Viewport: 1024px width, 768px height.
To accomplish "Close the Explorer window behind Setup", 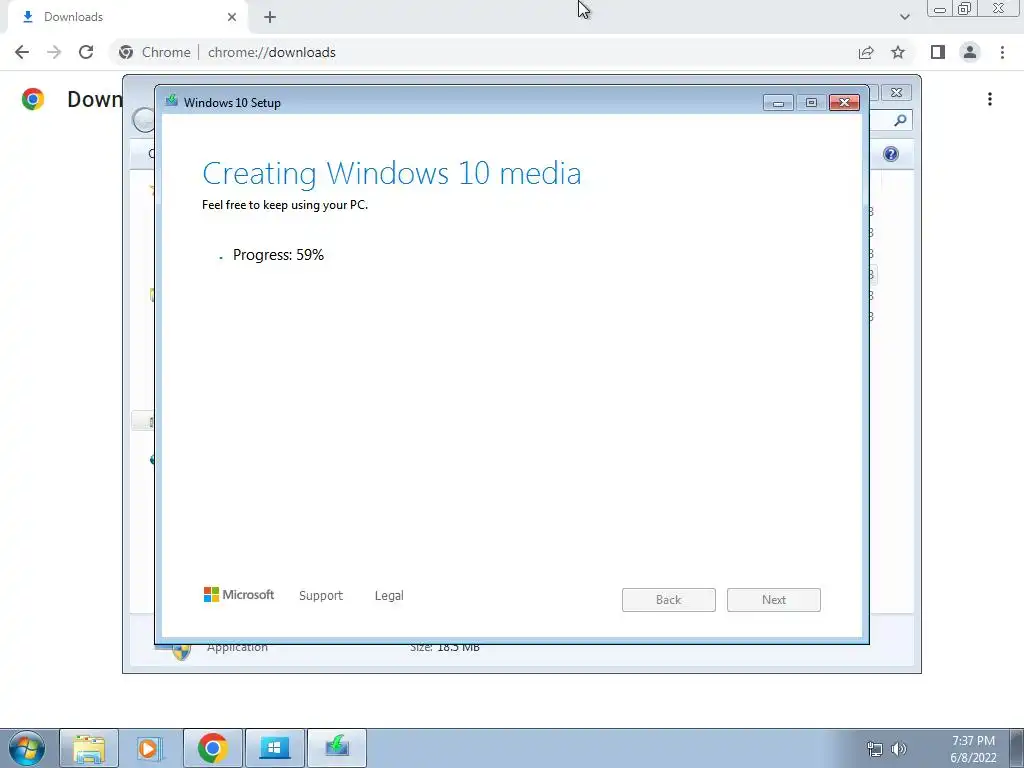I will pyautogui.click(x=896, y=93).
